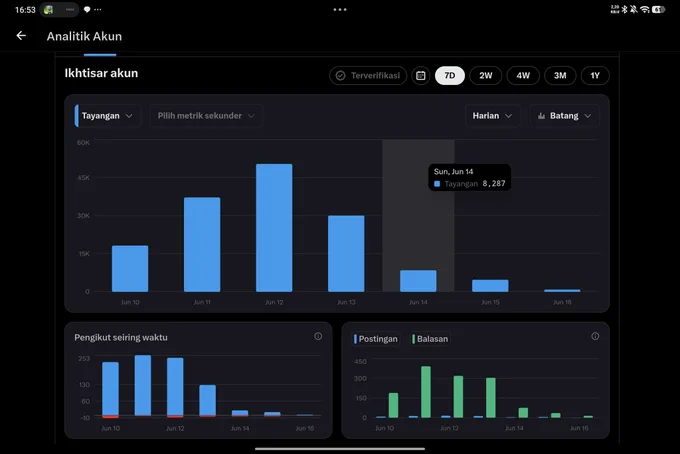Open the Pilih metrik sekunder dropdown
The height and width of the screenshot is (454, 680).
pyautogui.click(x=206, y=116)
